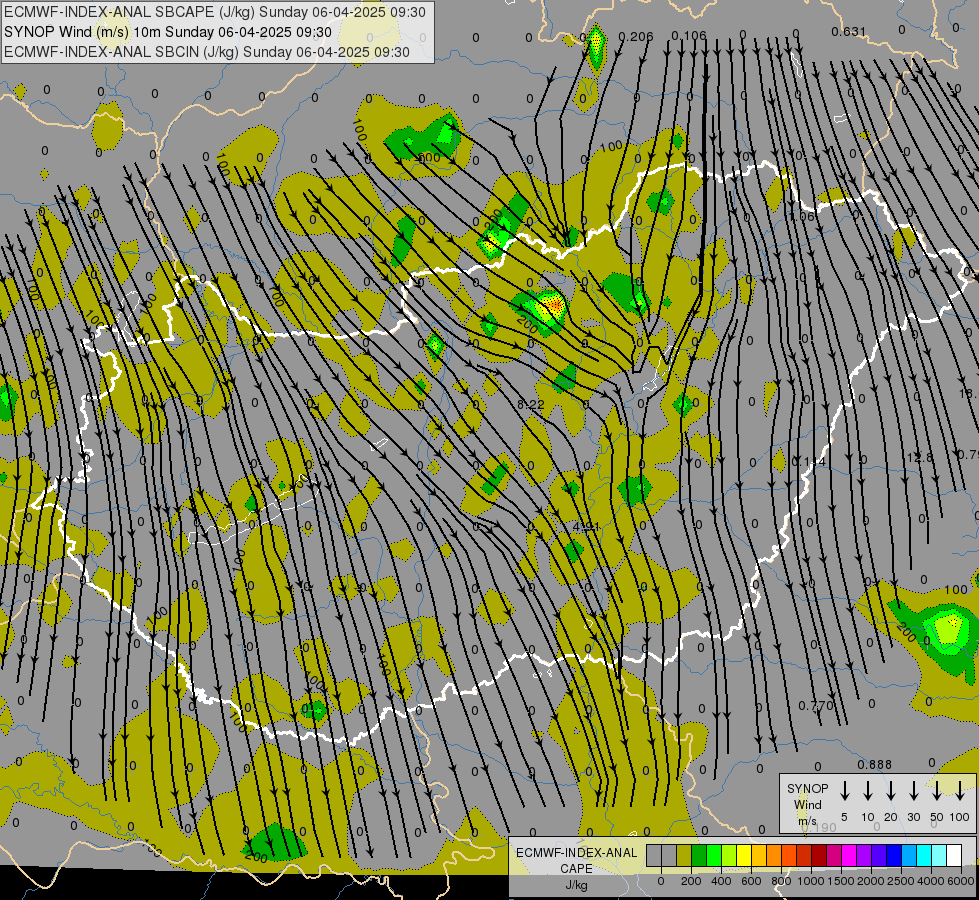Viewport: 979px width, 900px height.
Task: Click the 30 m/s wind arrow in legend
Action: tap(913, 791)
